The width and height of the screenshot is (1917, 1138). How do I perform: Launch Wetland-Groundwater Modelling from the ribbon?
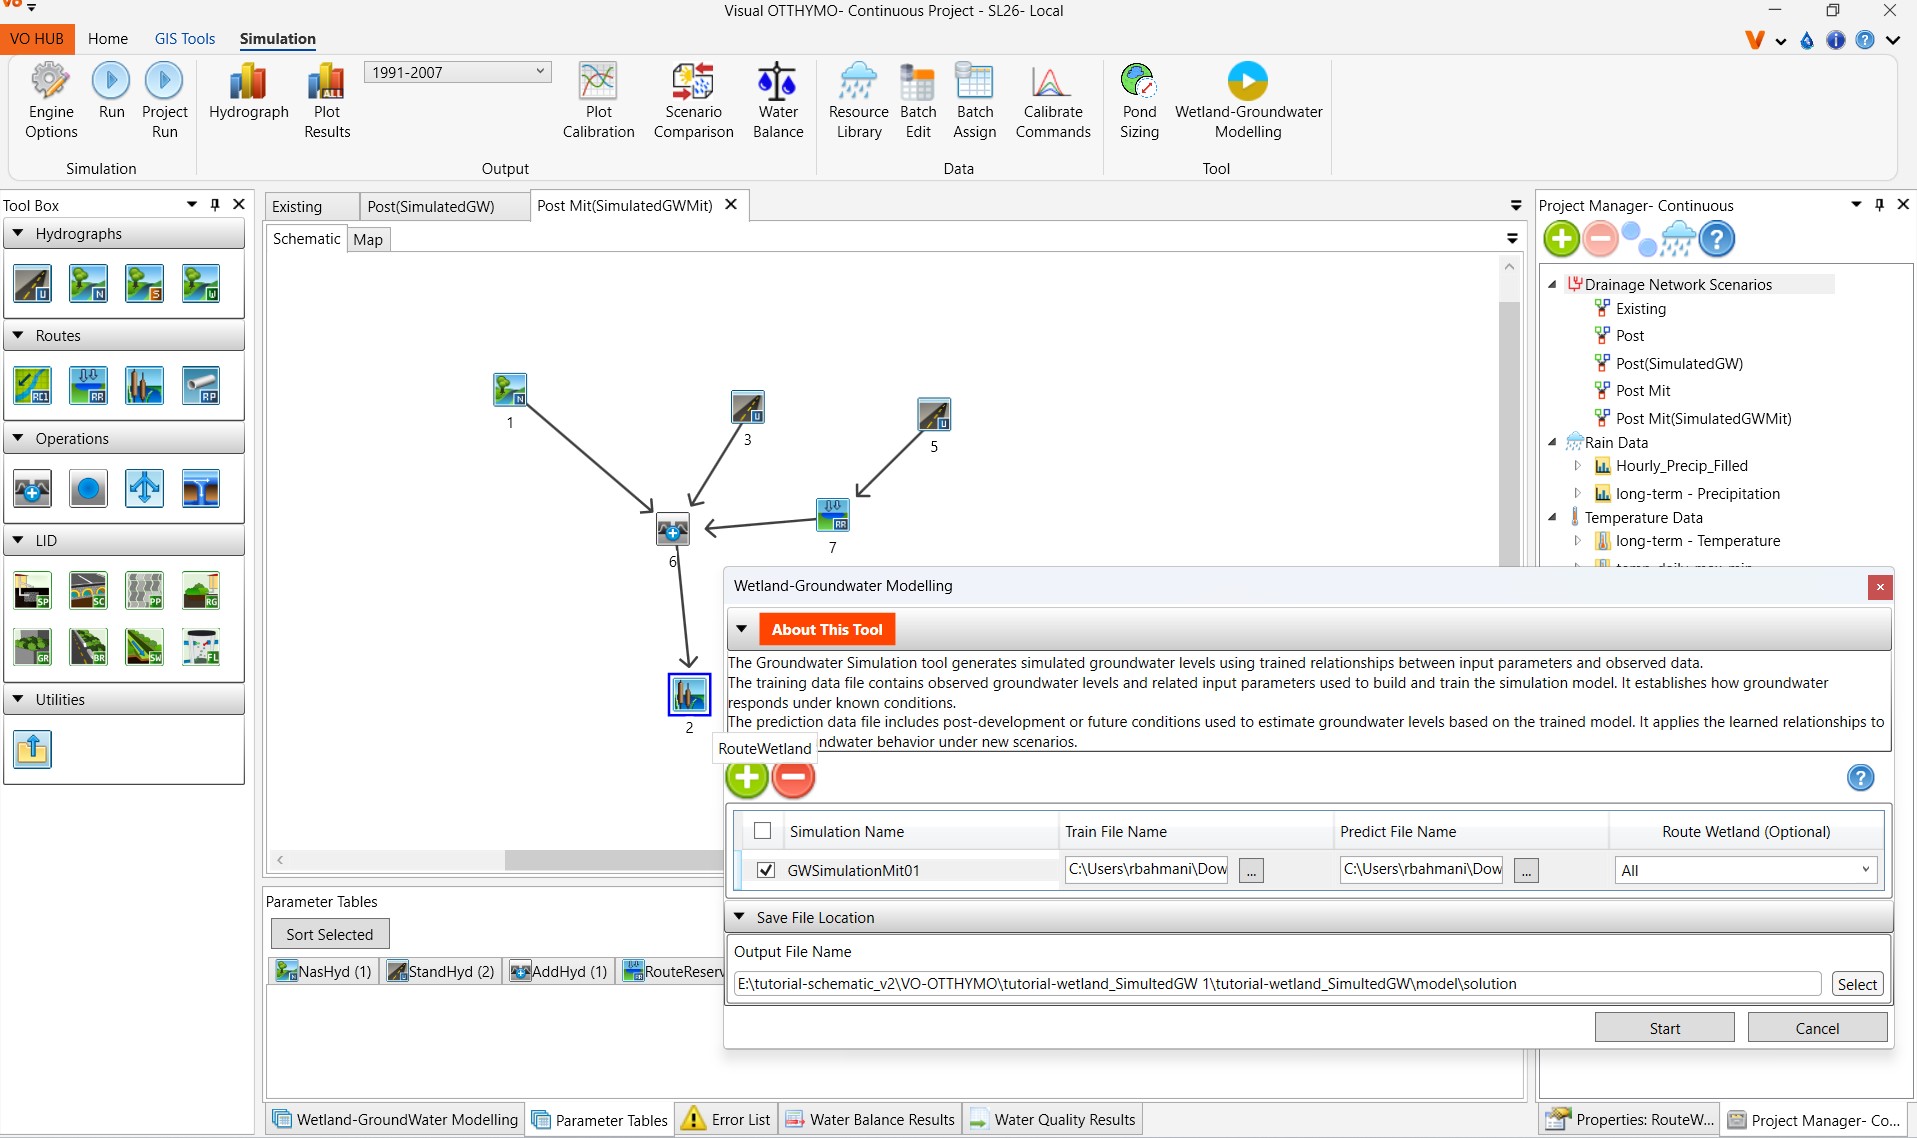click(x=1248, y=100)
